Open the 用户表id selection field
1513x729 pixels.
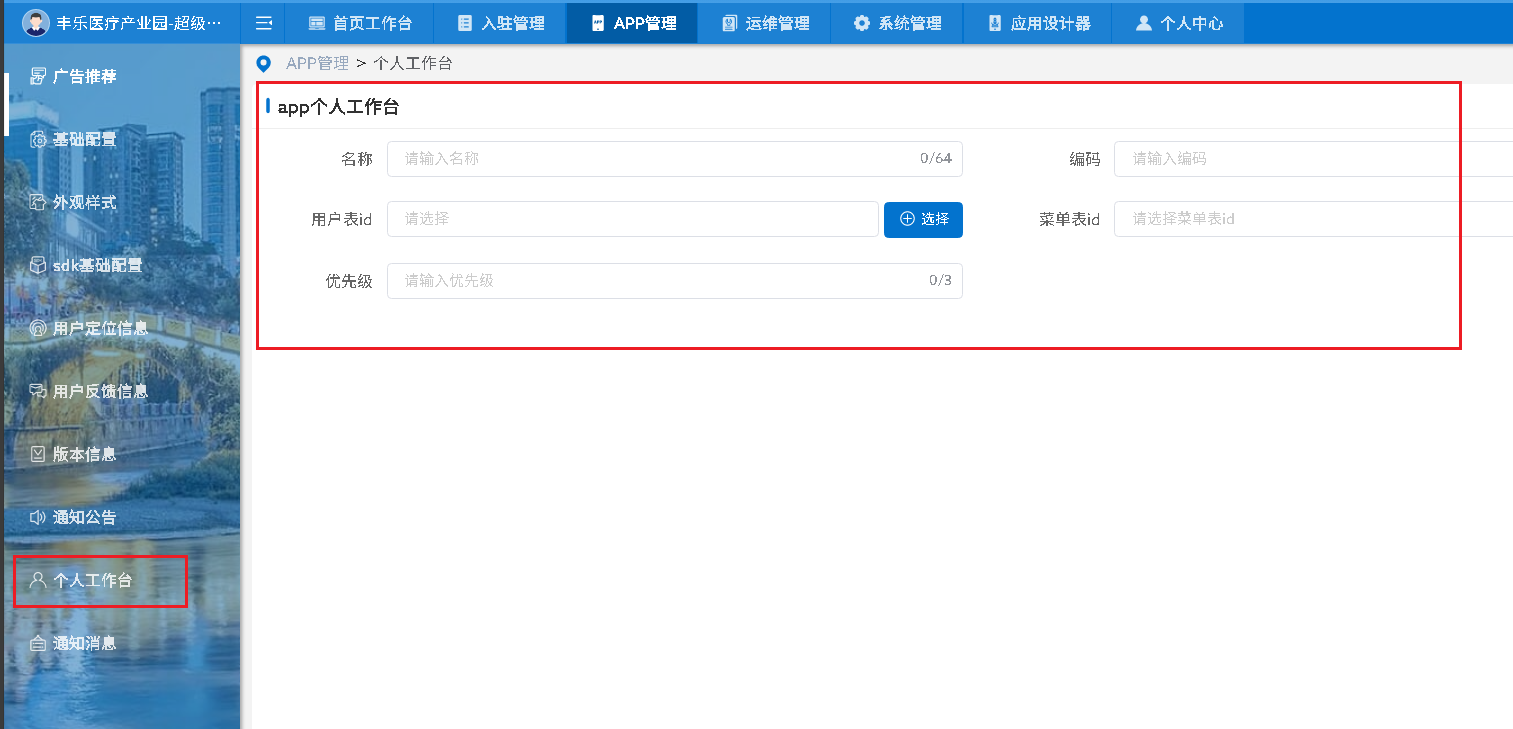[632, 219]
